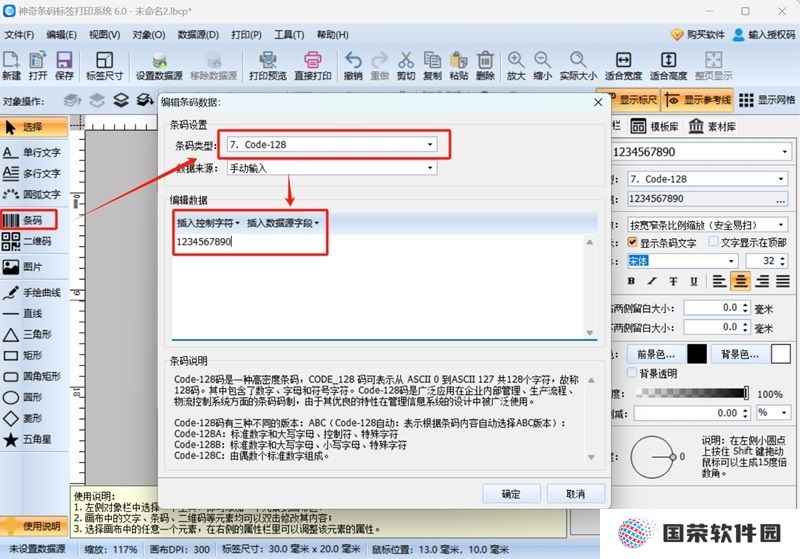Click the 设置数据源 data source icon
The width and height of the screenshot is (800, 559).
159,65
